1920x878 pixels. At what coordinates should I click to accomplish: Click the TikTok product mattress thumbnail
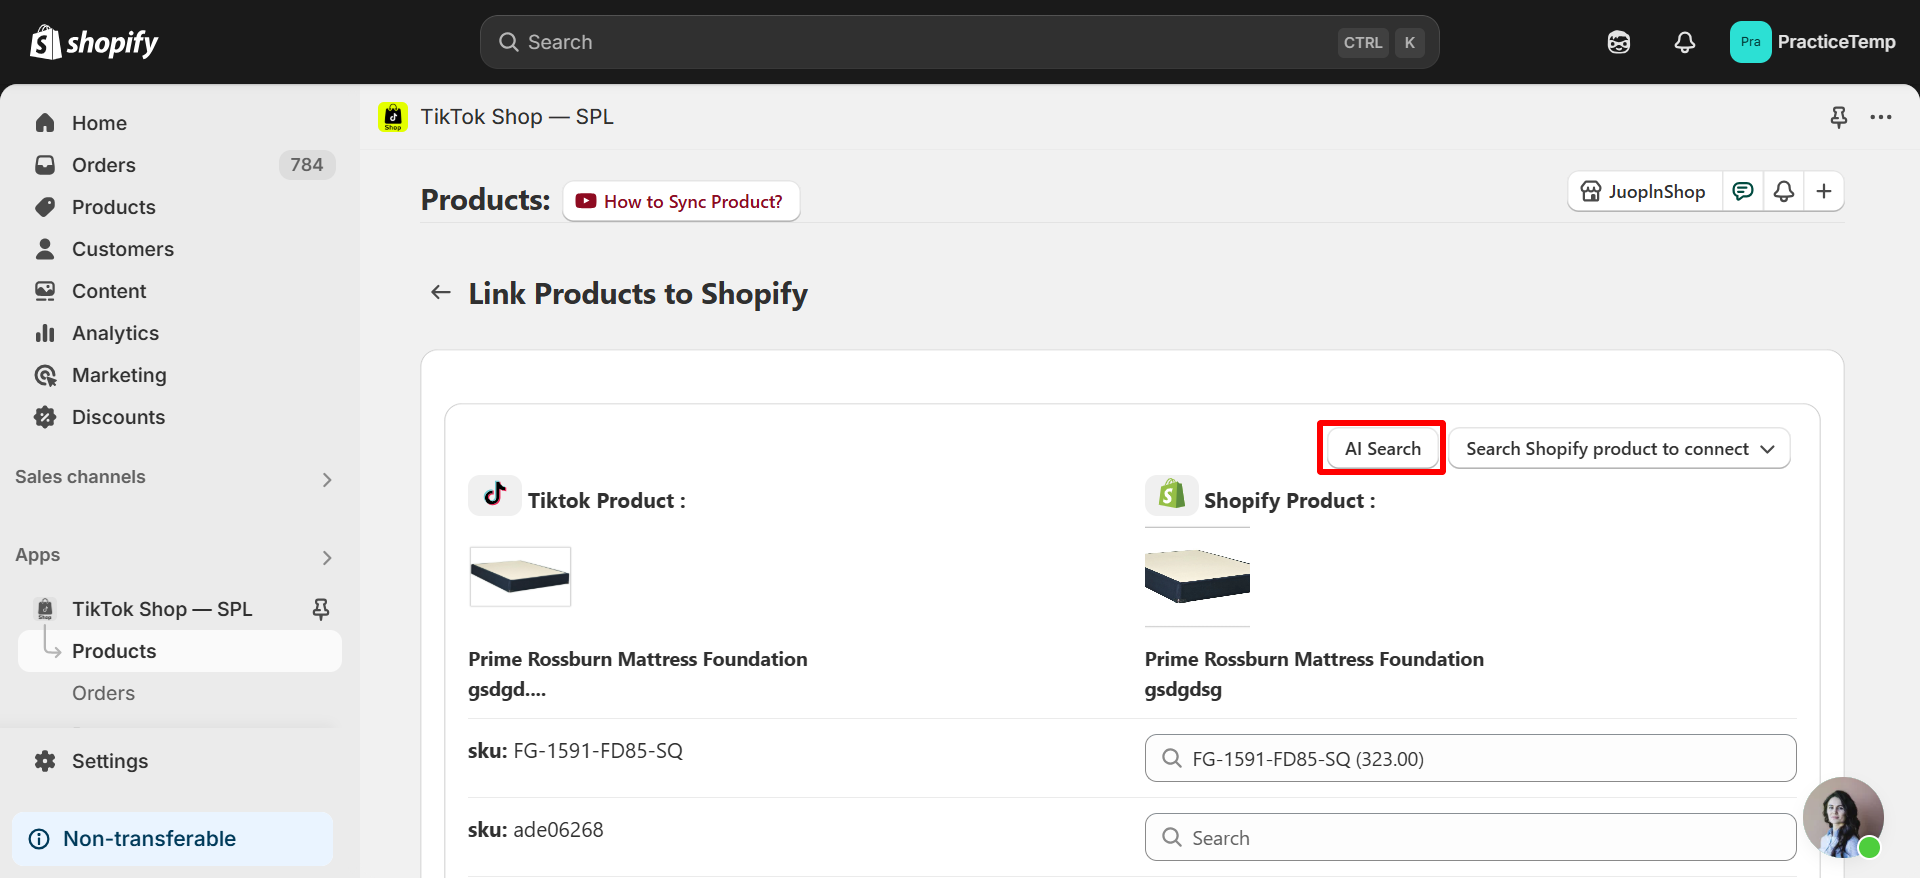click(520, 576)
